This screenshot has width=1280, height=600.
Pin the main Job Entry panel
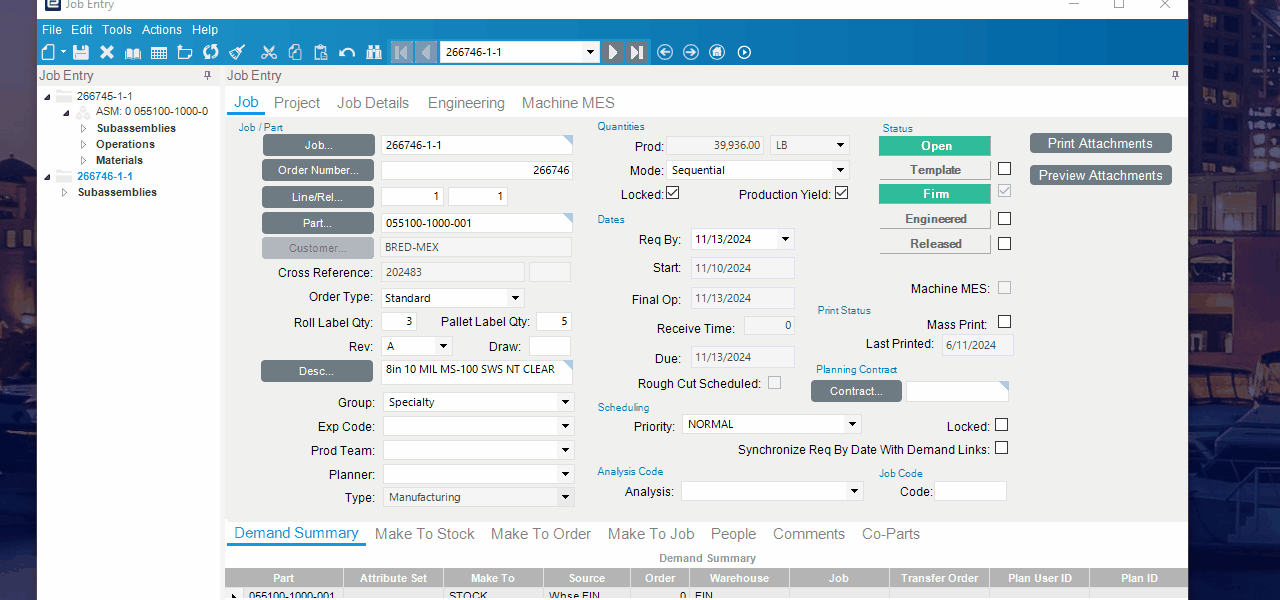click(x=1176, y=75)
